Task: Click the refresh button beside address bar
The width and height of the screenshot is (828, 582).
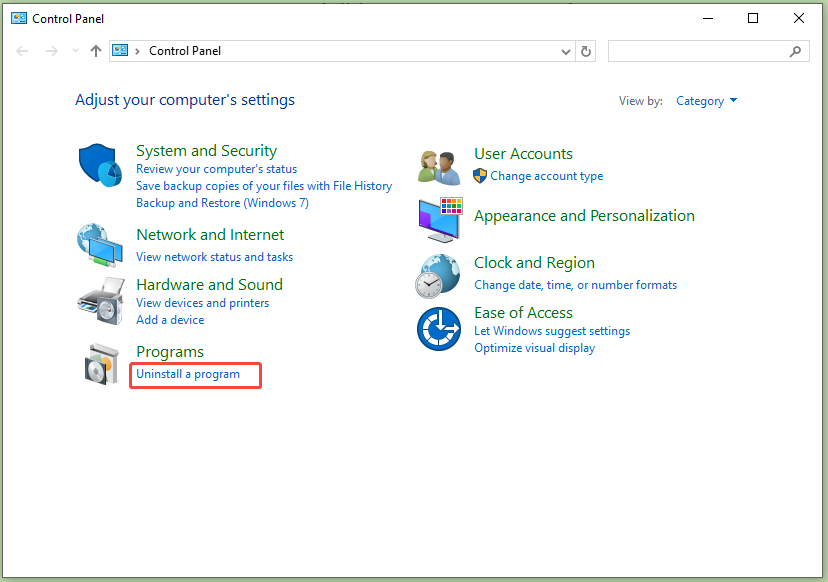Action: 586,51
